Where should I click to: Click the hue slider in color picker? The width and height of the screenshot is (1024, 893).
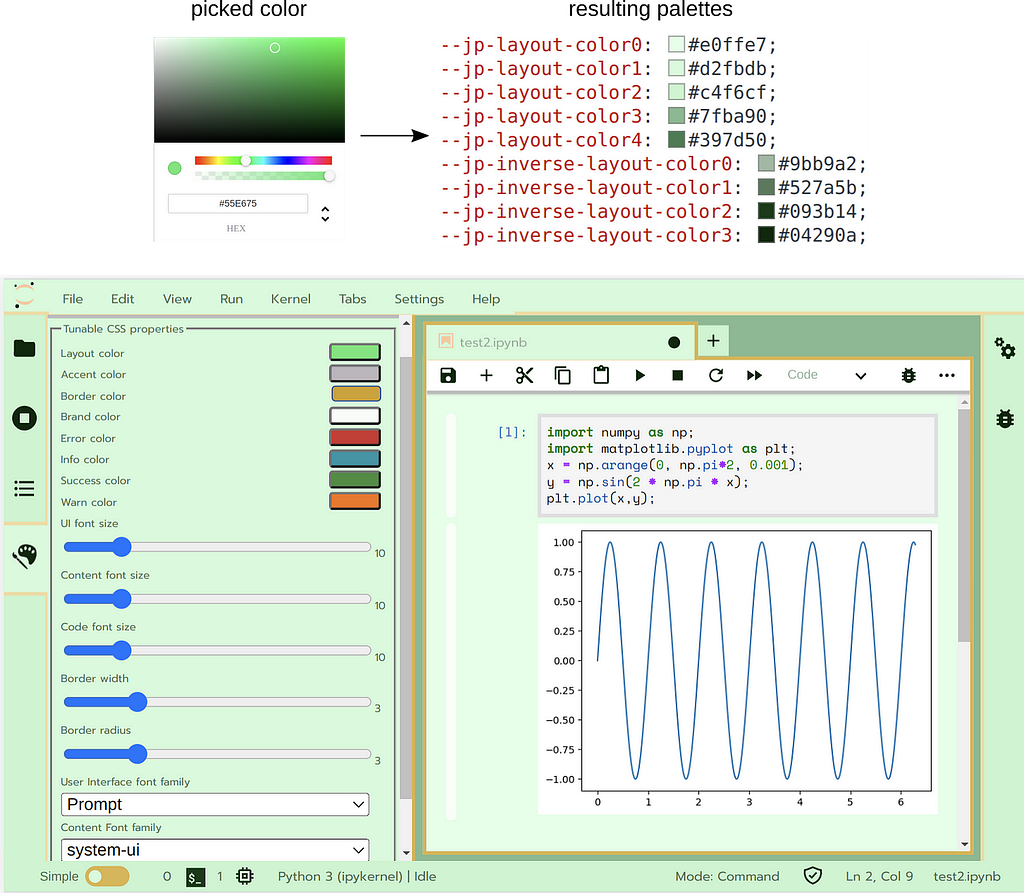tap(263, 161)
